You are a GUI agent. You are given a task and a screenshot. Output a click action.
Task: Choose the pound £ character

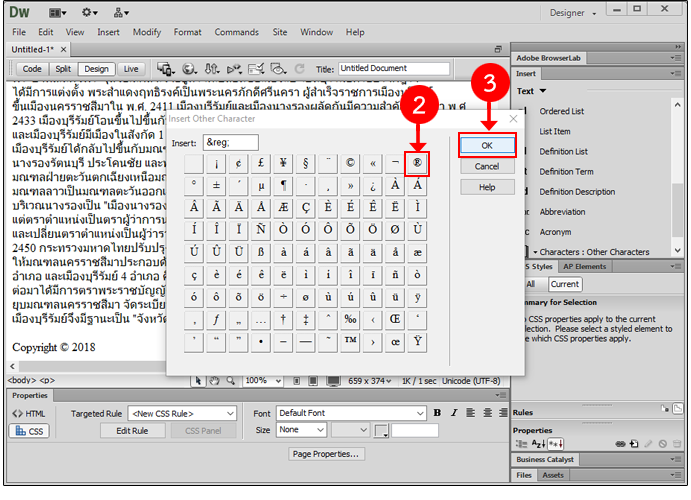tap(262, 162)
